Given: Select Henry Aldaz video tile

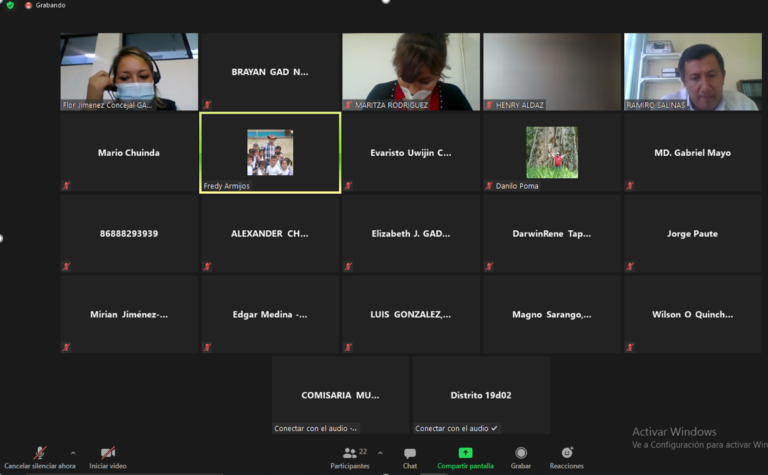Looking at the screenshot, I should coord(552,71).
